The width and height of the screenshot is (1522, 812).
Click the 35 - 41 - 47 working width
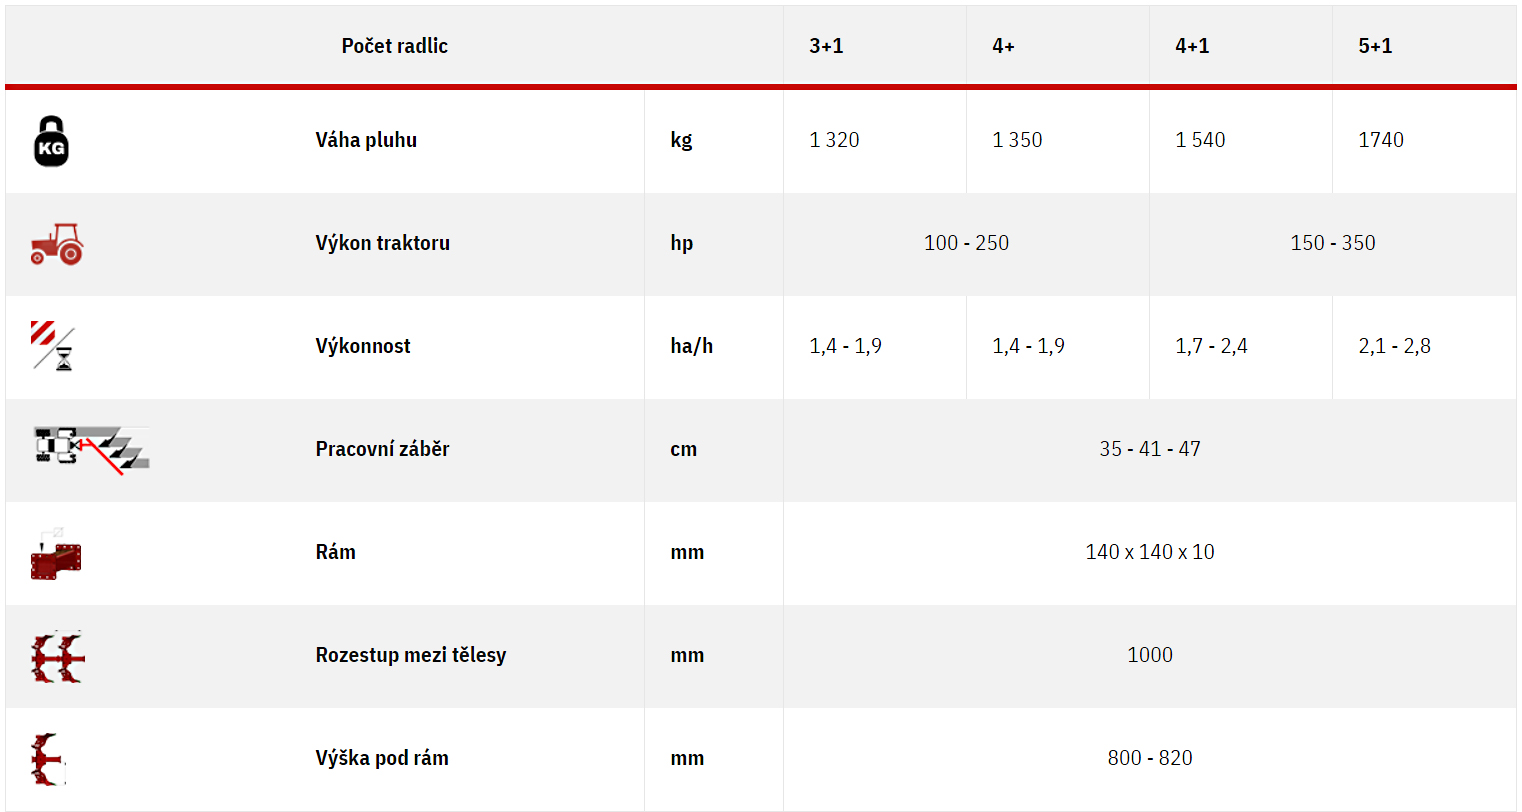click(x=1150, y=449)
